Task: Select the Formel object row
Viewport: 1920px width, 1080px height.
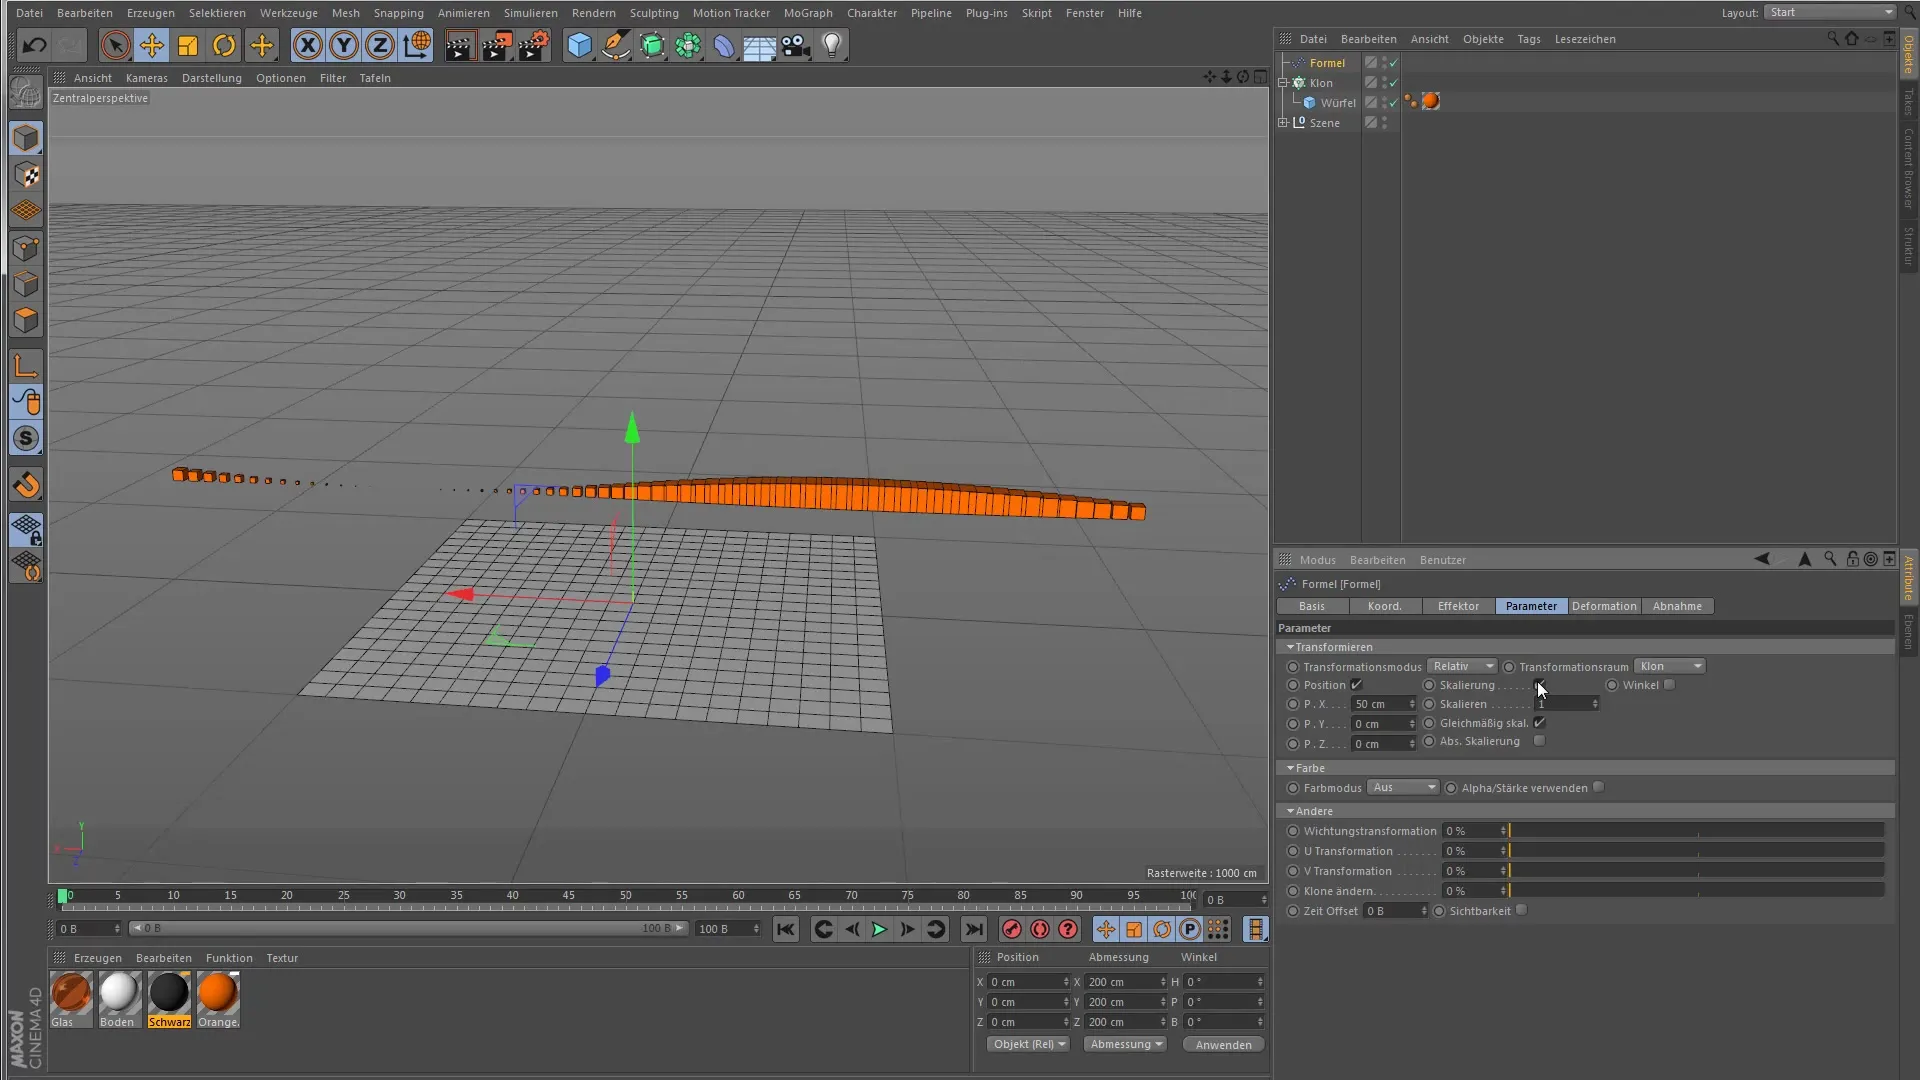Action: pyautogui.click(x=1327, y=63)
